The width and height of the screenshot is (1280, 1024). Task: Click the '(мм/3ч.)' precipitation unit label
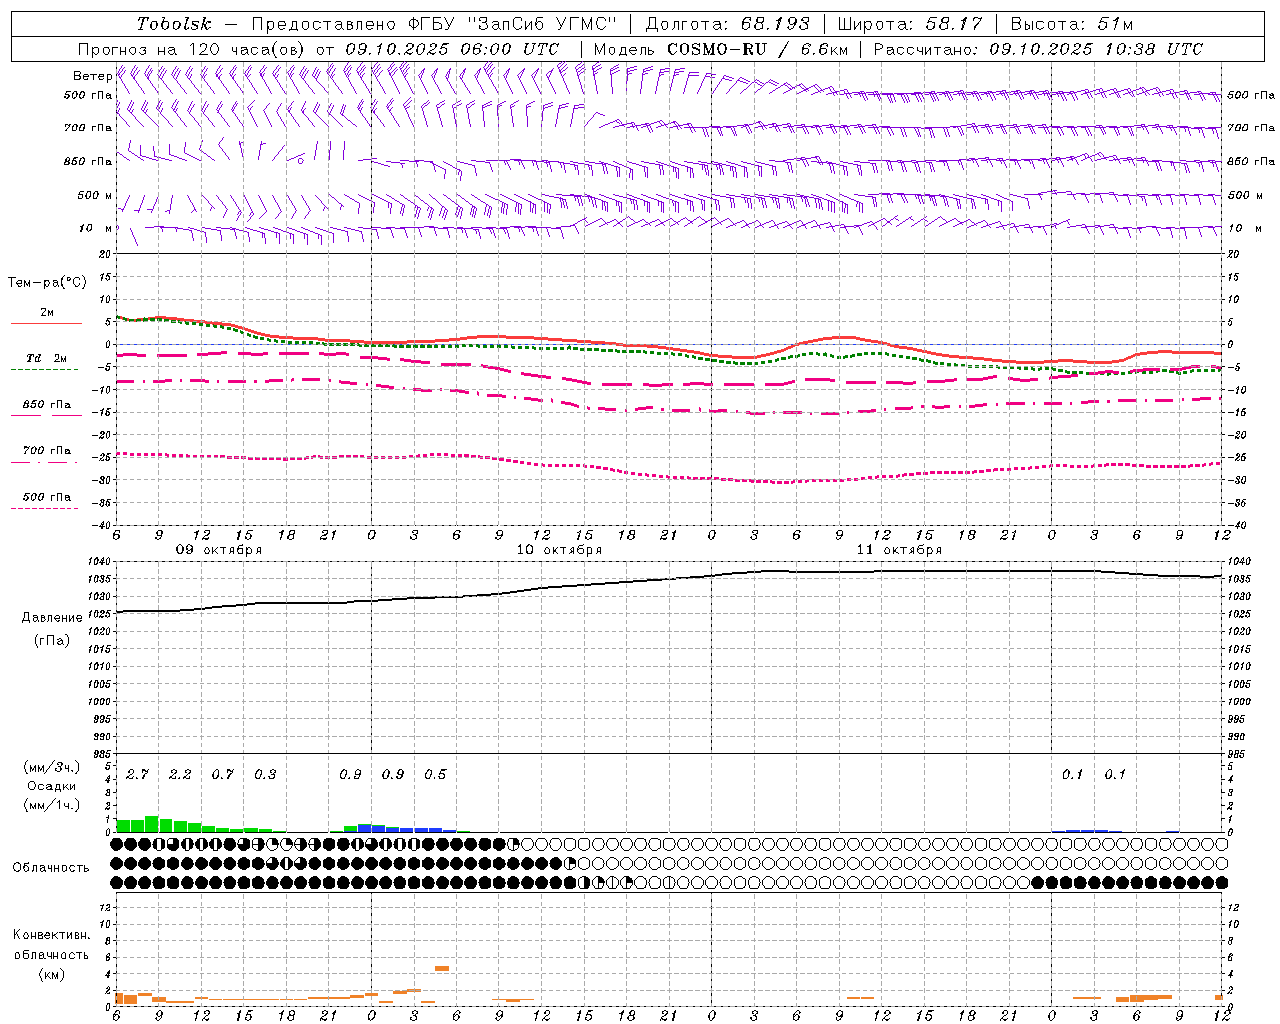52,768
